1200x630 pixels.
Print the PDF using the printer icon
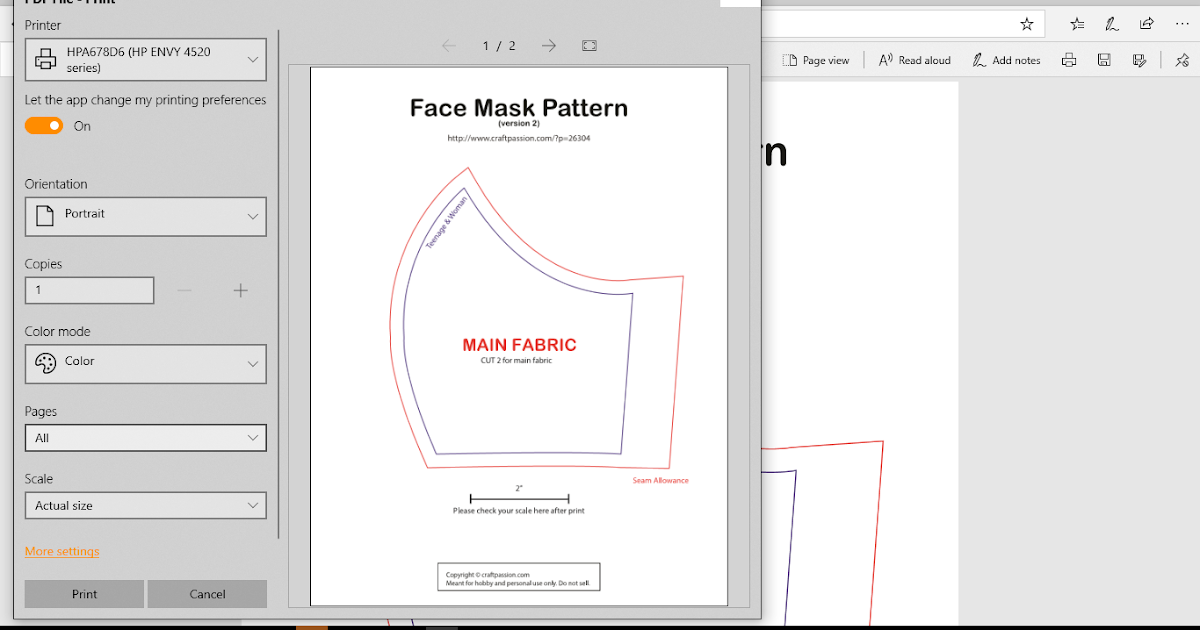[1068, 60]
